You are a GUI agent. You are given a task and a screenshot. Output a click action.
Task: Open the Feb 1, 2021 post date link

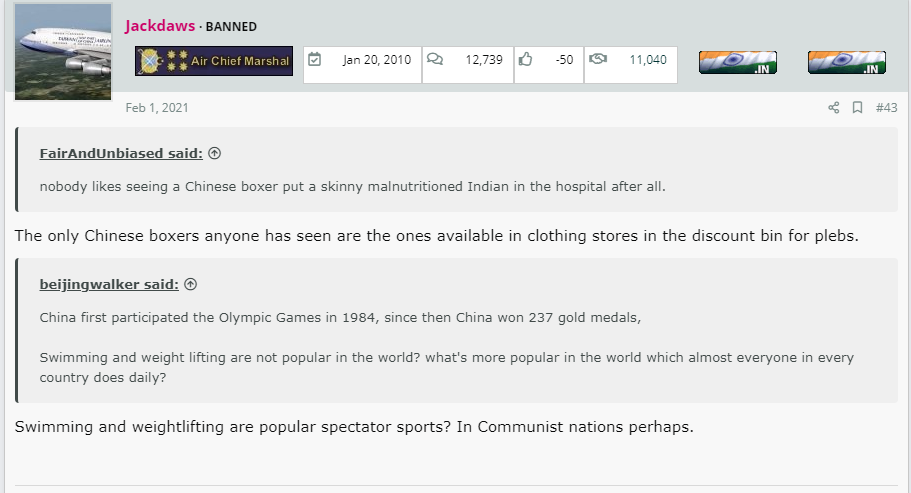pyautogui.click(x=157, y=107)
